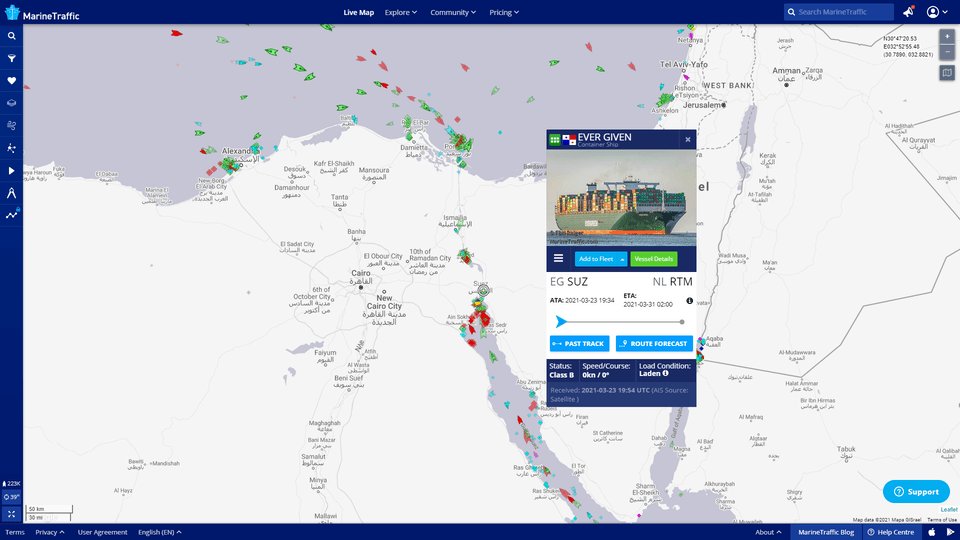
Task: Click the blue voyage progress arrow marker
Action: pos(560,321)
